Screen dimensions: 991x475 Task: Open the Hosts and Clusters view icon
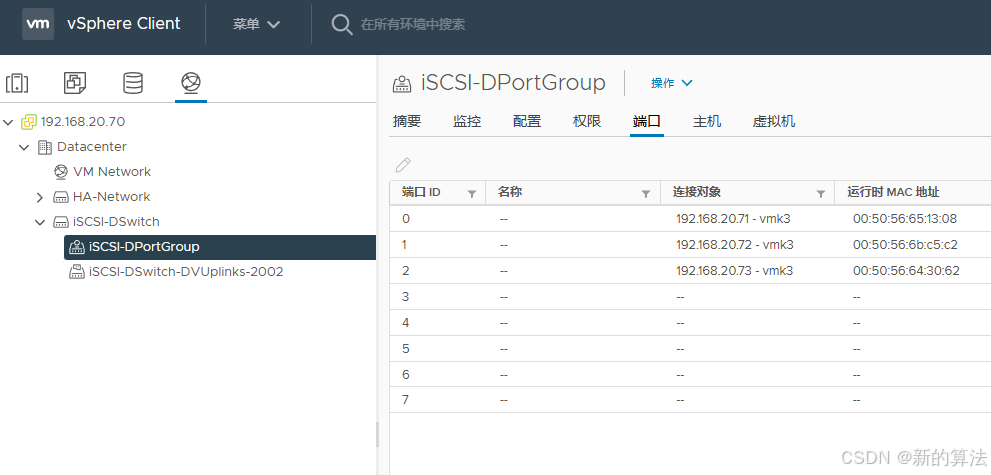tap(17, 83)
